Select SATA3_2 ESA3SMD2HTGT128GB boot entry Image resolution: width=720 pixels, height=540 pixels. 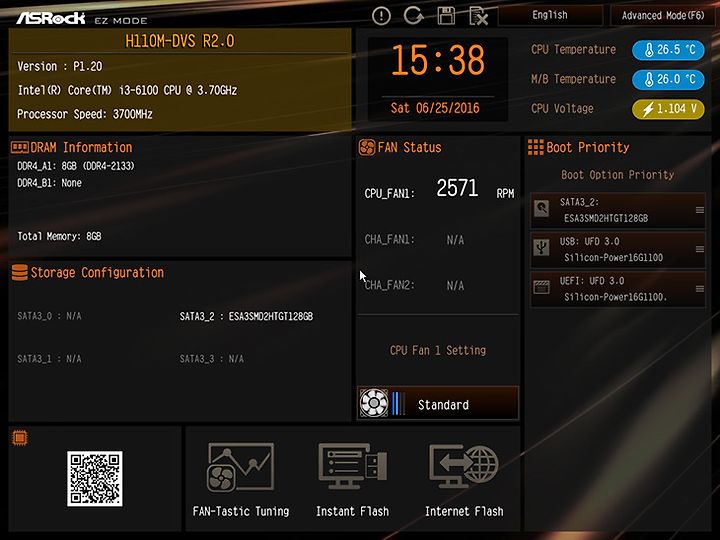[618, 210]
